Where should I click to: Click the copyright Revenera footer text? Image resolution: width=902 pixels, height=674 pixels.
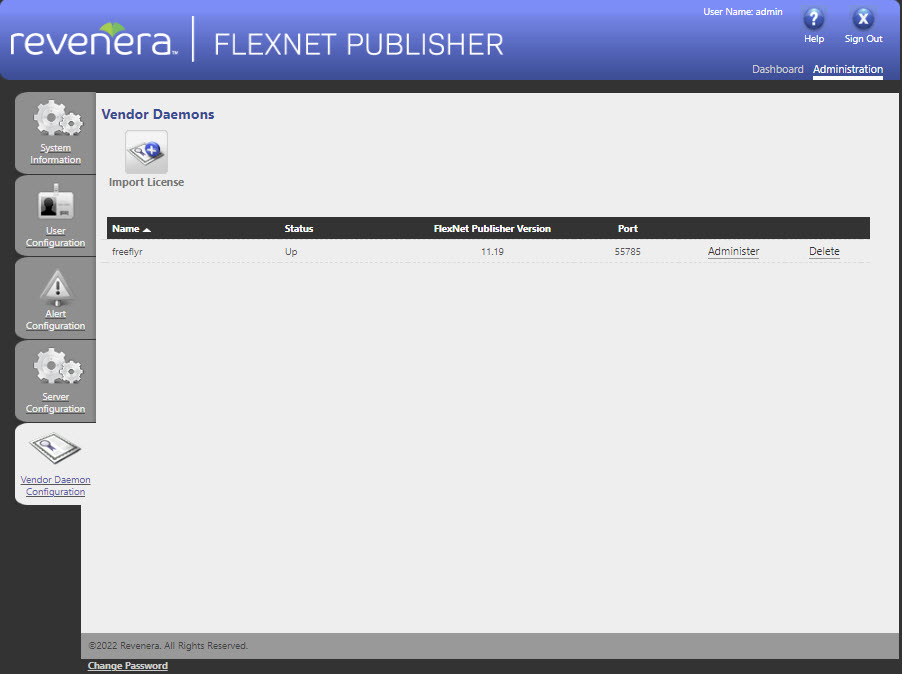[x=168, y=646]
